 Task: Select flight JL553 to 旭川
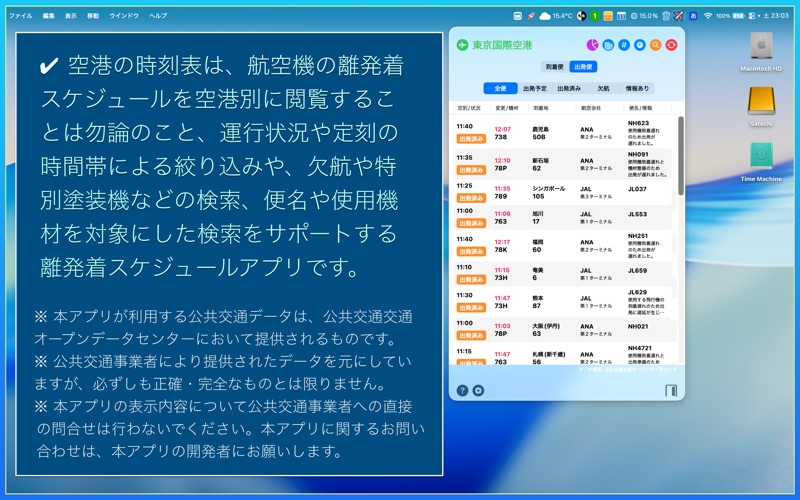click(x=563, y=217)
